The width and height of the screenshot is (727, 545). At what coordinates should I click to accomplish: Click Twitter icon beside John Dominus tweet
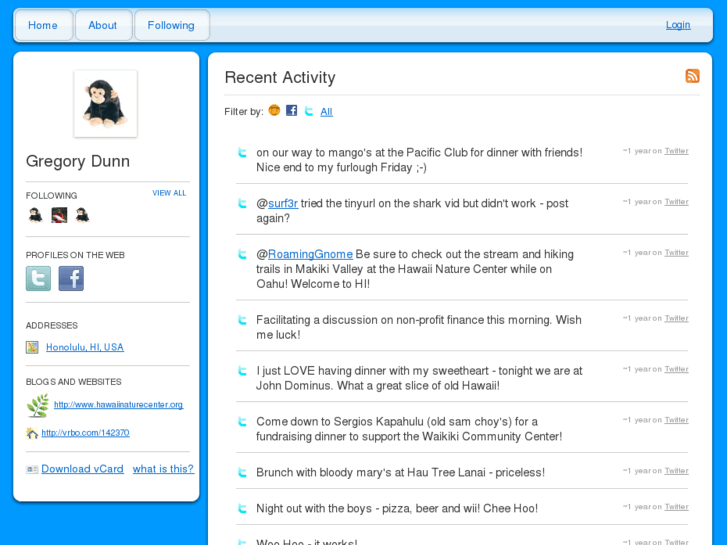[x=242, y=371]
